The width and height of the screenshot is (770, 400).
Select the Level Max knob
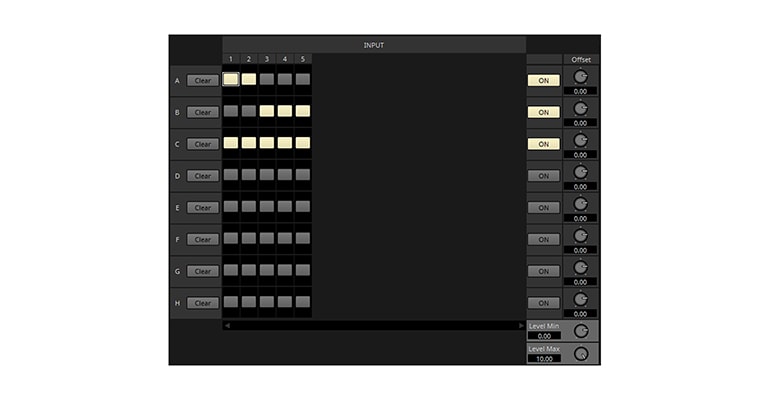581,353
